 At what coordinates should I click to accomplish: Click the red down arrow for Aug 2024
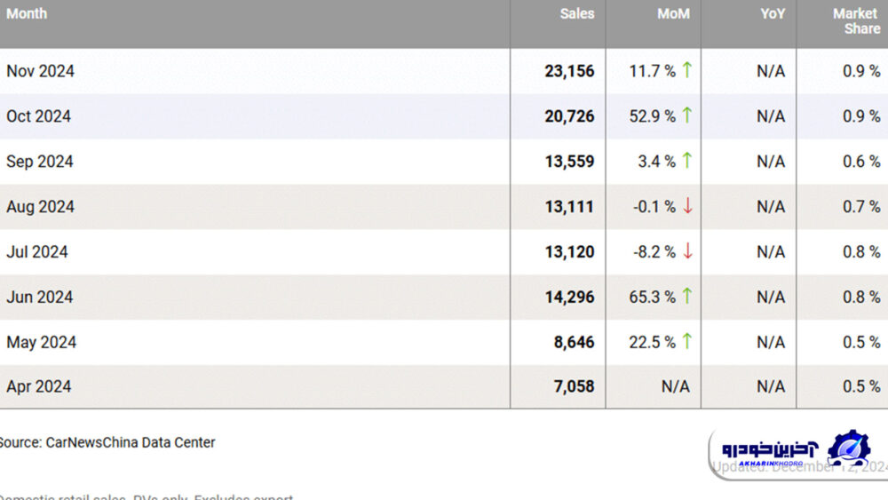[687, 206]
